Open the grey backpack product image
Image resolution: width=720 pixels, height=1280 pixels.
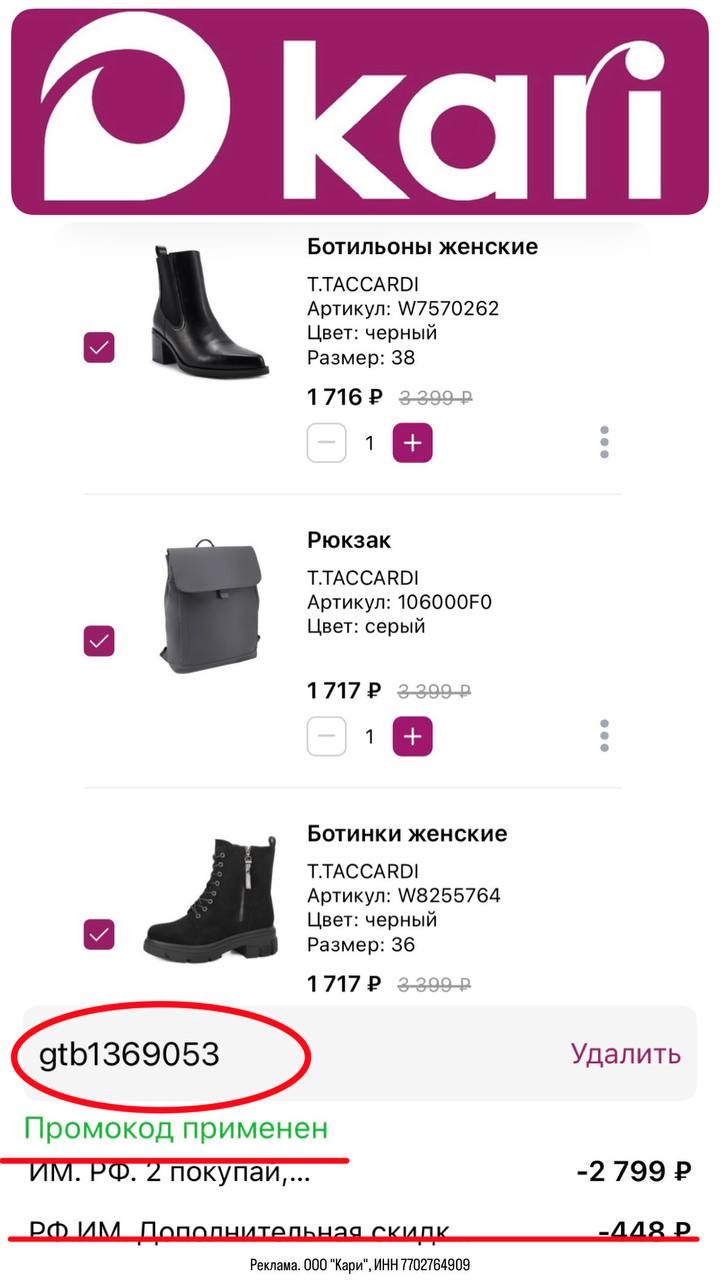(x=211, y=606)
